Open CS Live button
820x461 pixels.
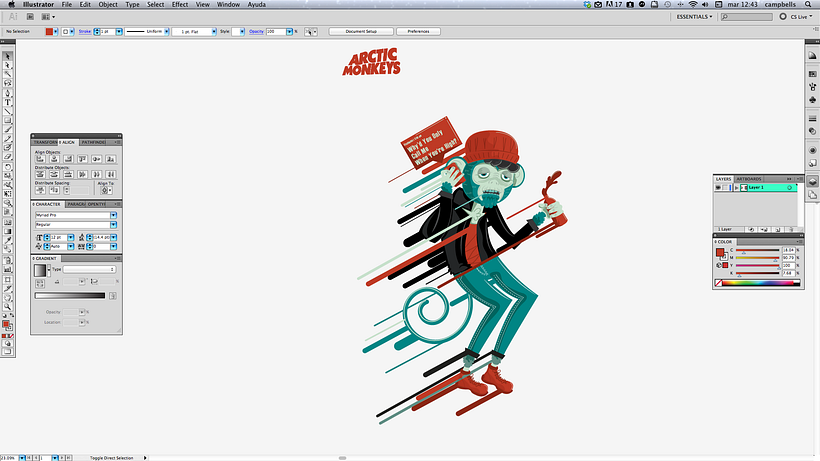[x=796, y=17]
